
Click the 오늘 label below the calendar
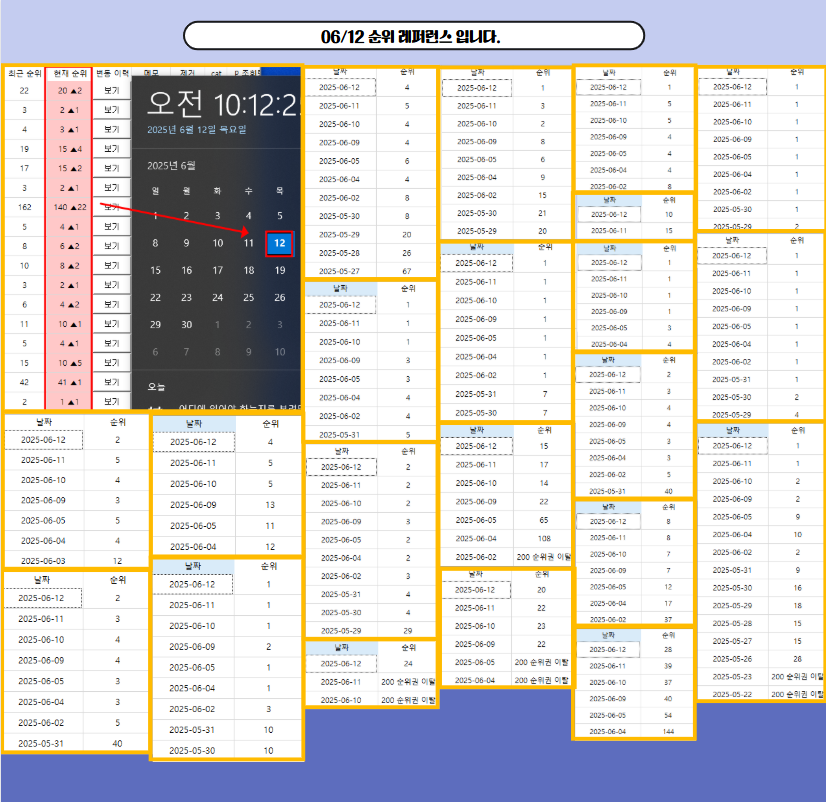(x=156, y=387)
